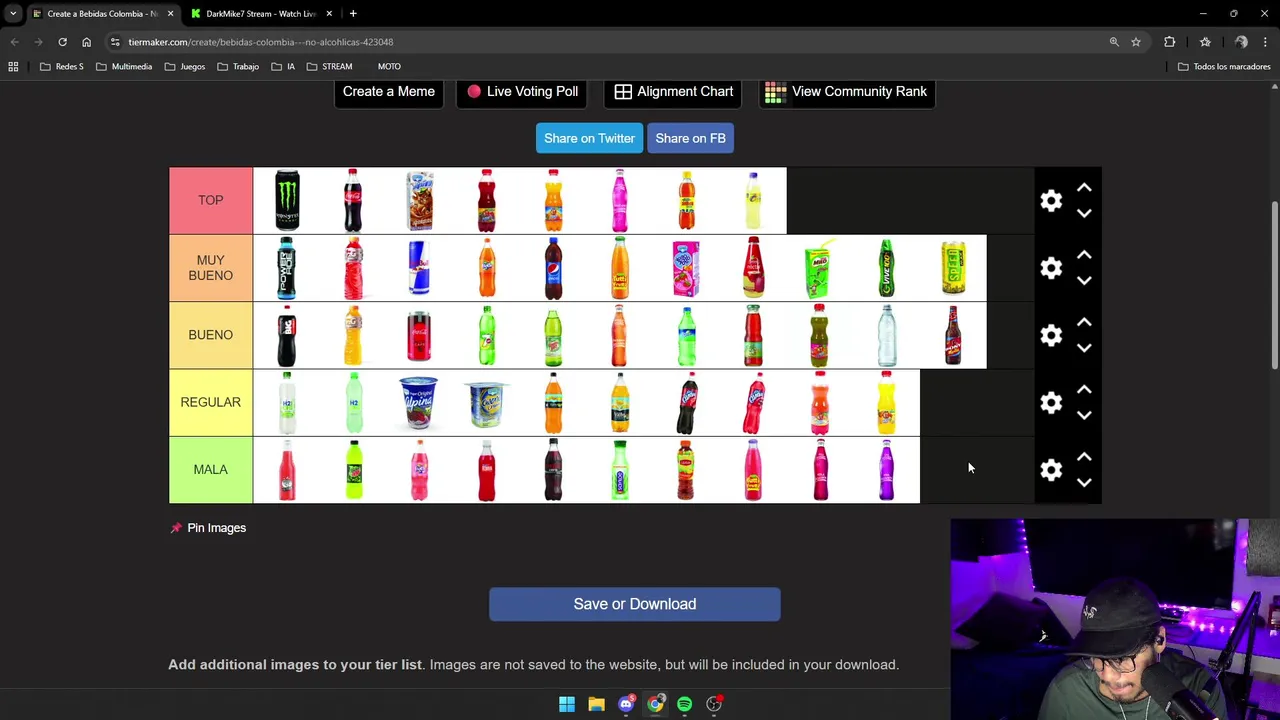Select pink bottle in TOP tier
The height and width of the screenshot is (720, 1280).
[x=620, y=200]
